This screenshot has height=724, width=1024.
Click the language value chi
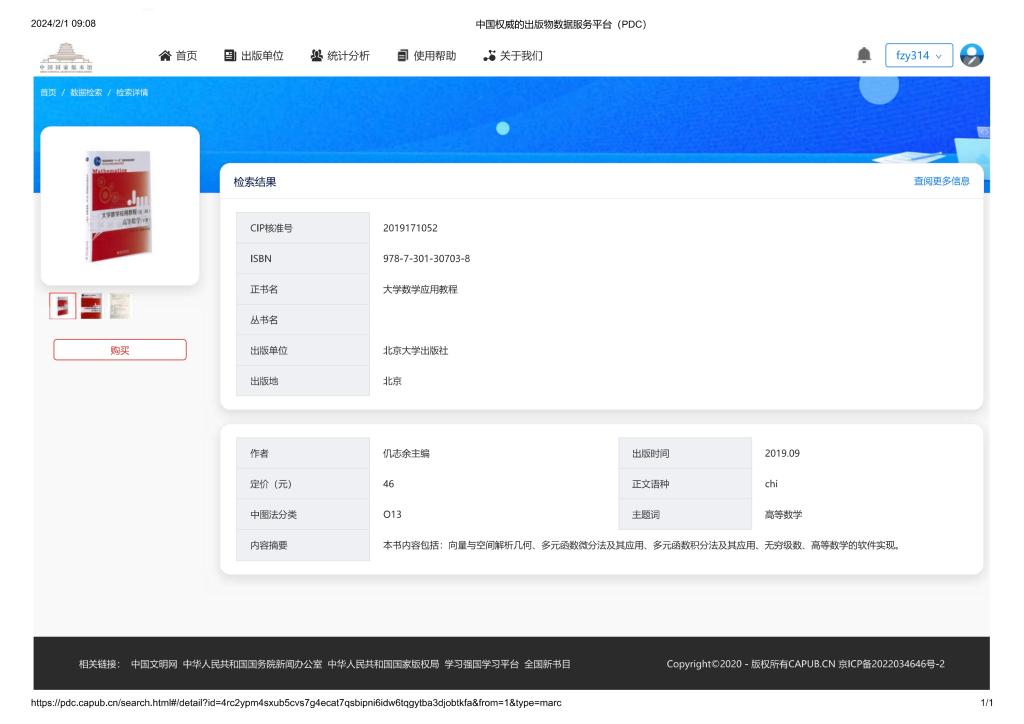[x=771, y=484]
